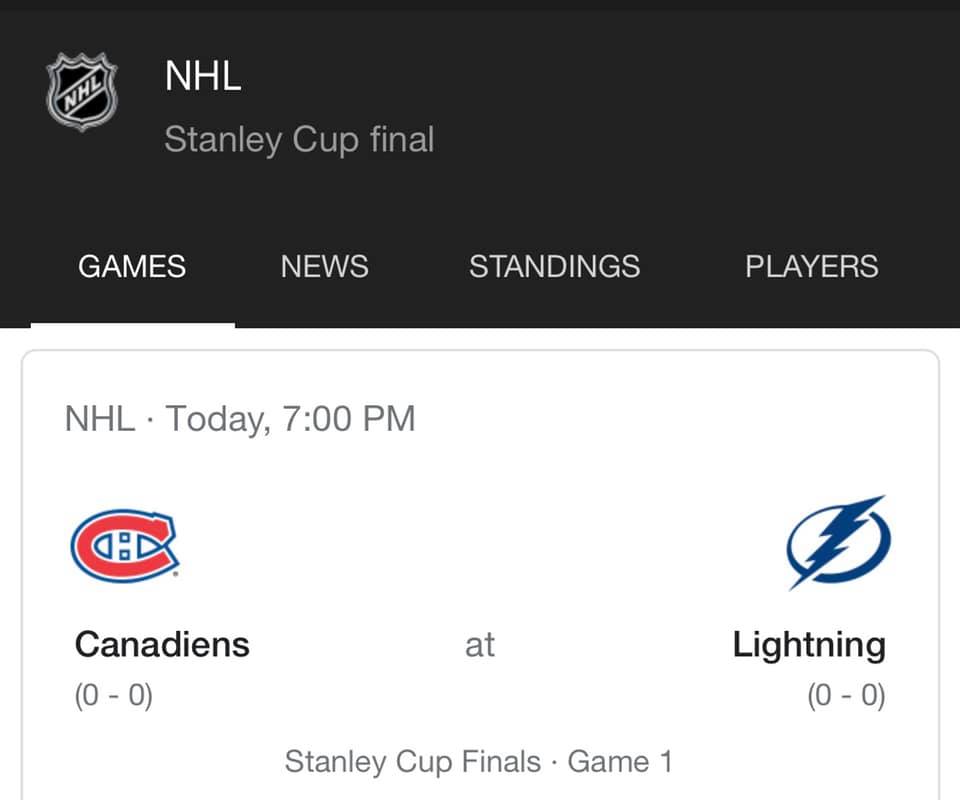This screenshot has width=960, height=800.
Task: Click the NHL league label in game card
Action: (x=100, y=419)
